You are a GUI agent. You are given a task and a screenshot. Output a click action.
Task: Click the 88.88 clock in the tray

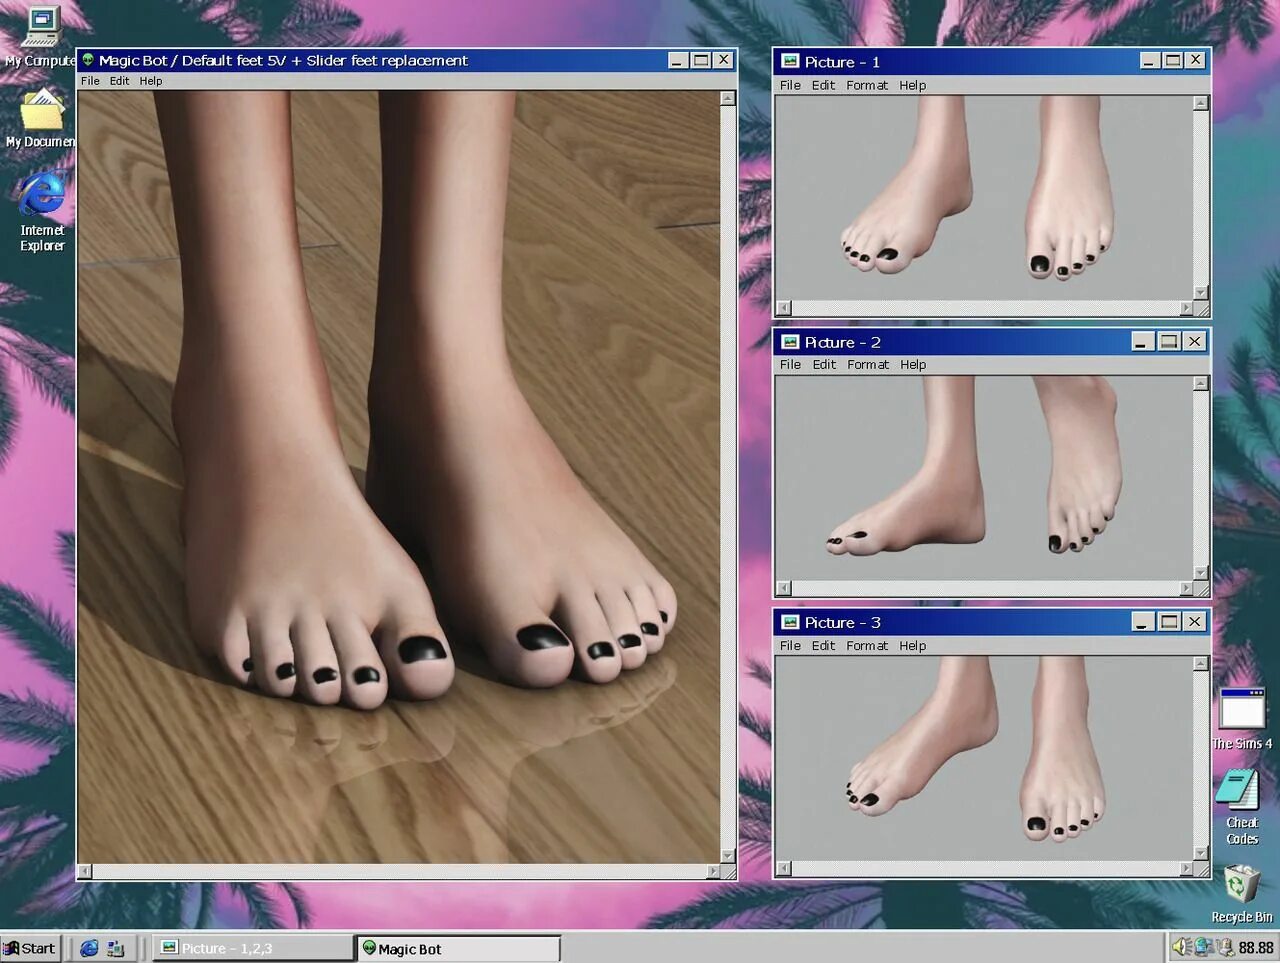pyautogui.click(x=1256, y=947)
